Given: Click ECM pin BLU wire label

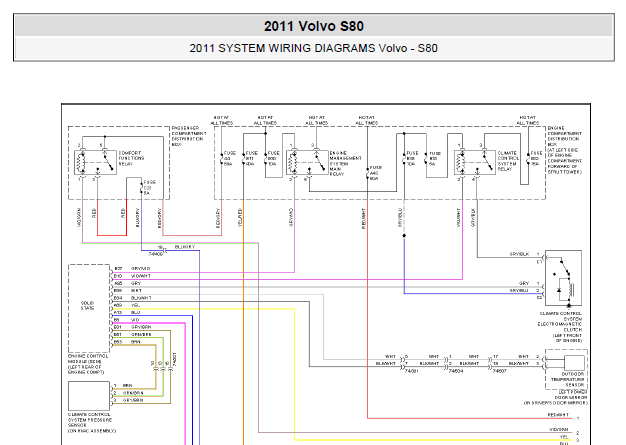Looking at the screenshot, I should point(135,312).
